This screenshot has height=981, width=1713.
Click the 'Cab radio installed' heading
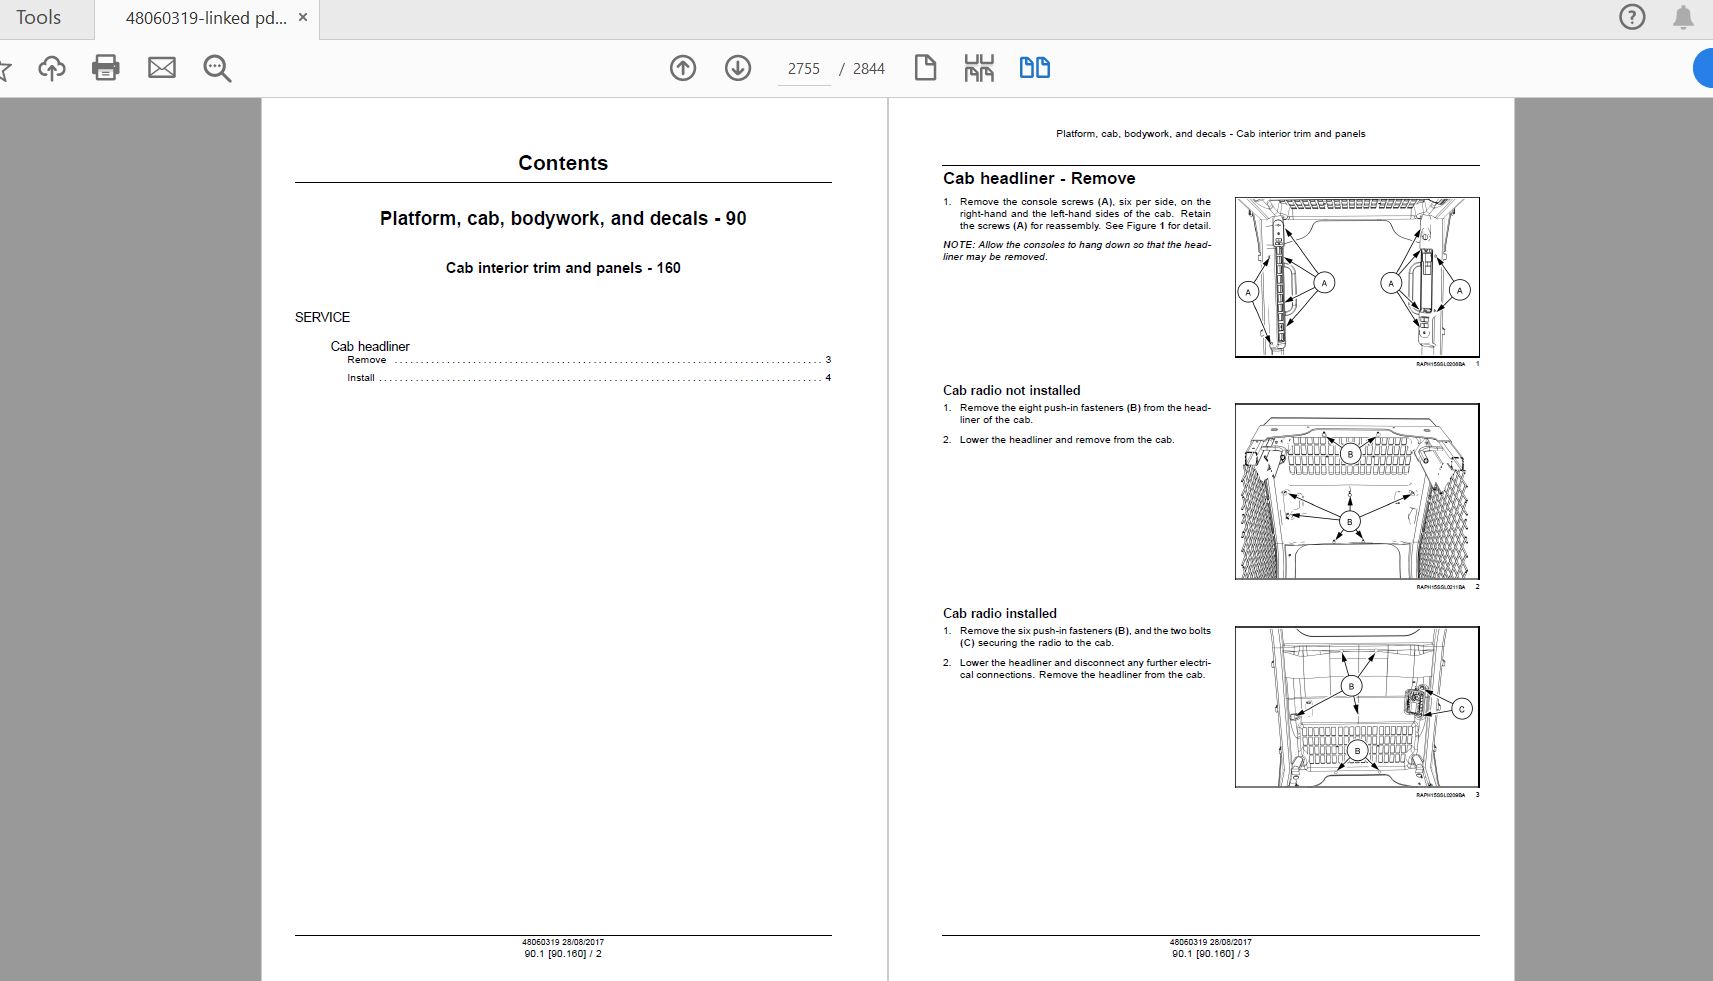[1000, 614]
